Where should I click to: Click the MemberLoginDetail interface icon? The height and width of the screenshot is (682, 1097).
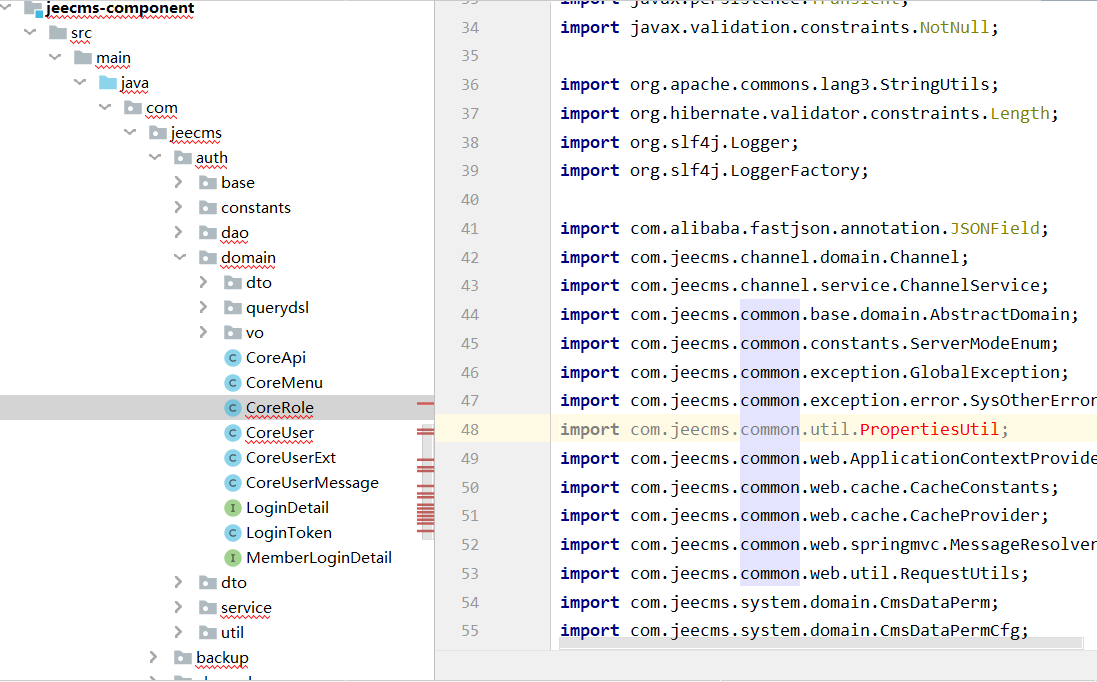coord(233,558)
